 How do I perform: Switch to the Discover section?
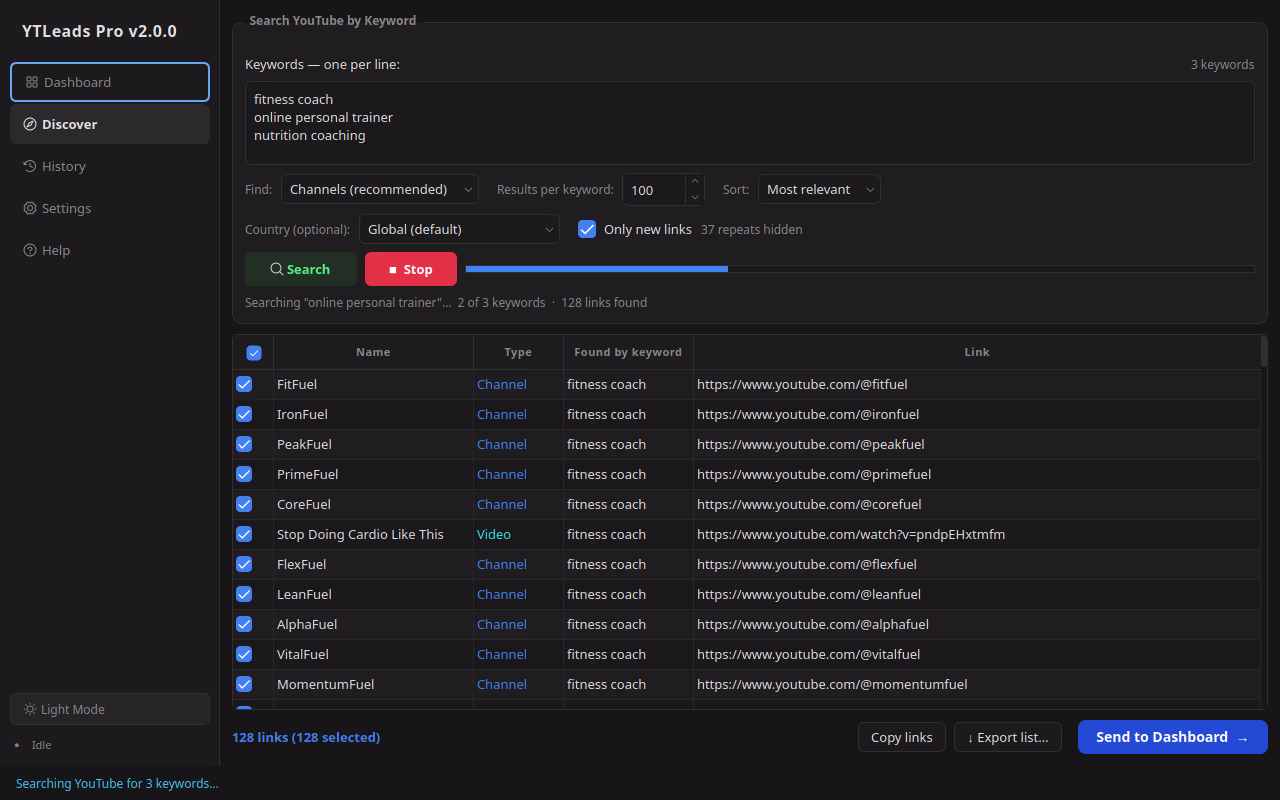pyautogui.click(x=110, y=124)
